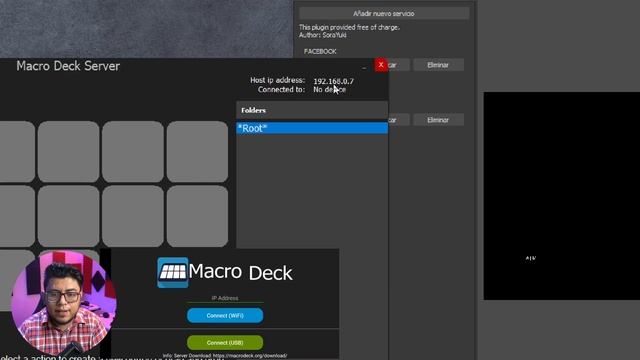The height and width of the screenshot is (360, 640).
Task: Click the Añadir nuevo servicio button
Action: coord(384,13)
